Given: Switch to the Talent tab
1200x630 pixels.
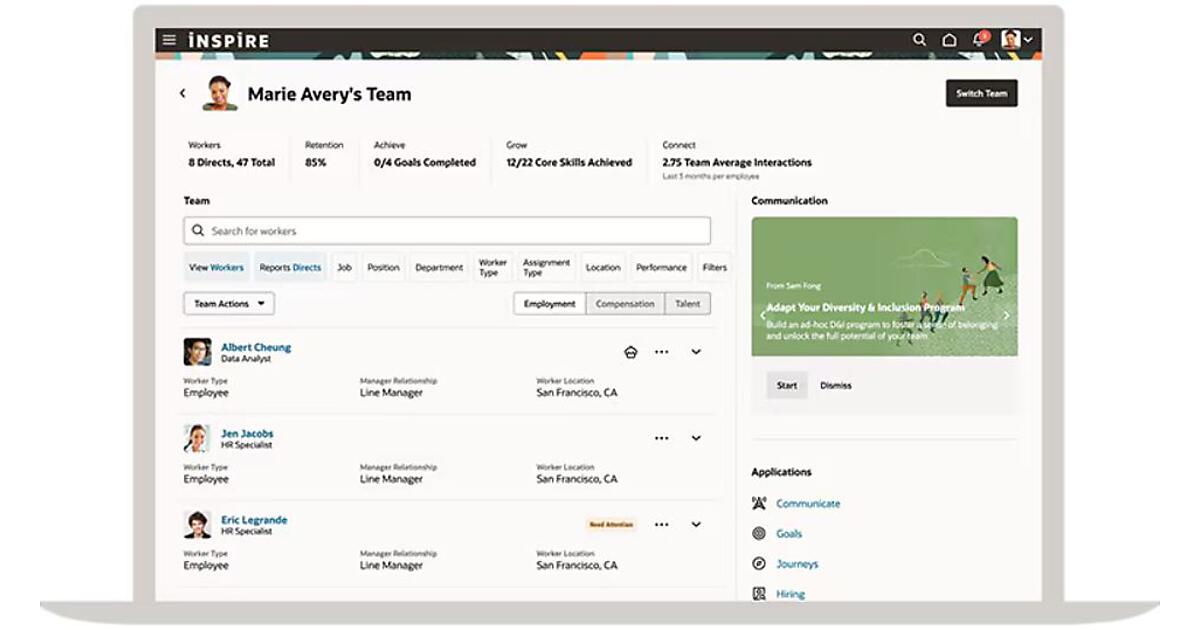Looking at the screenshot, I should tap(687, 304).
